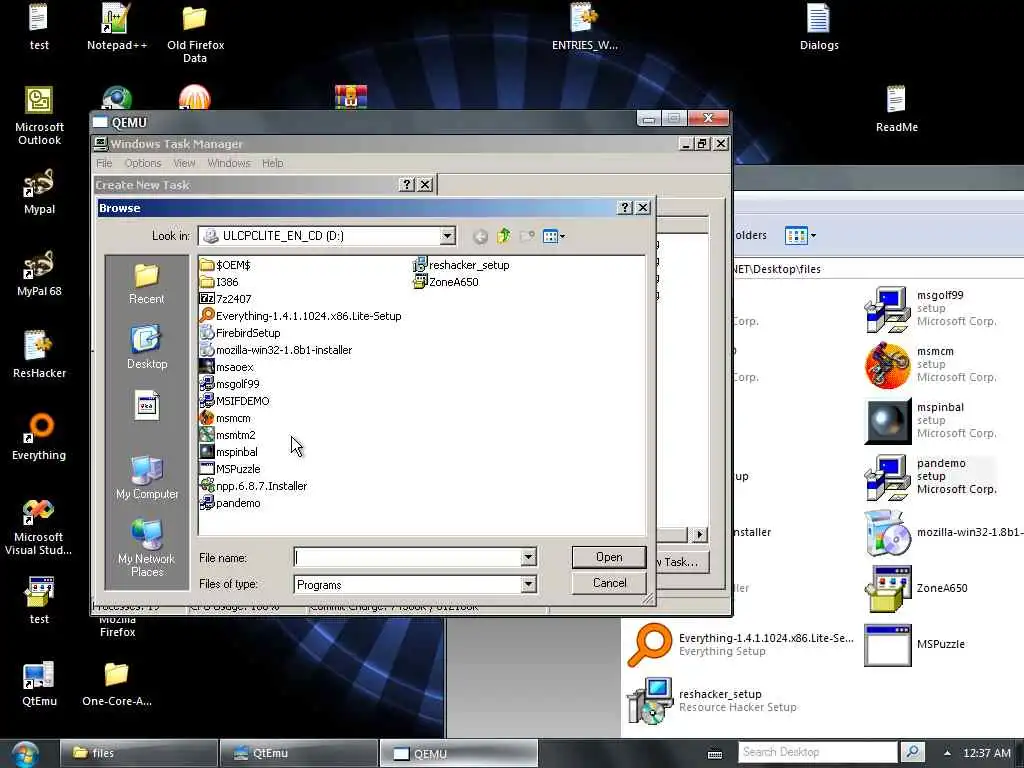Select msgolf99 in Browse file list

tap(229, 384)
